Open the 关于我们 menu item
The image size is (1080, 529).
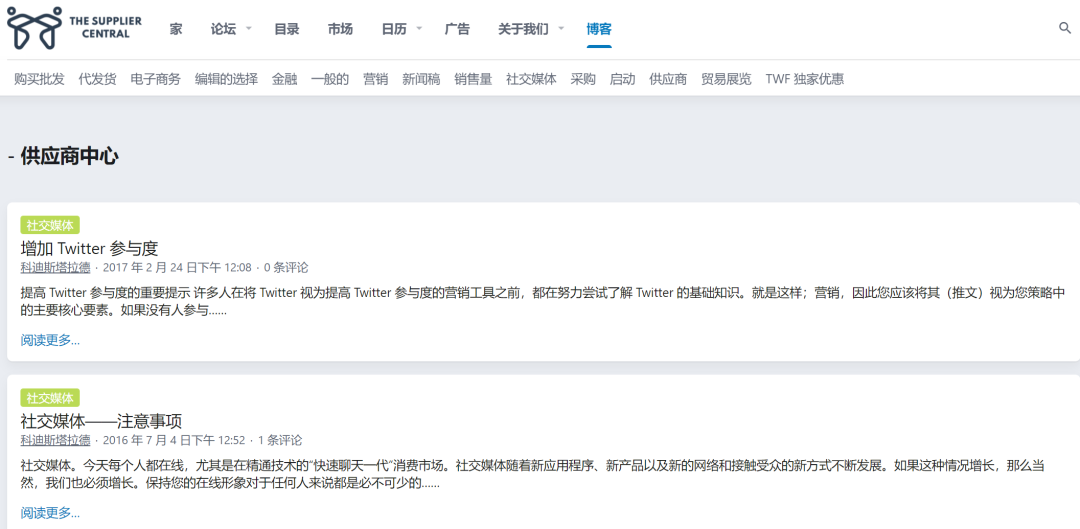523,29
